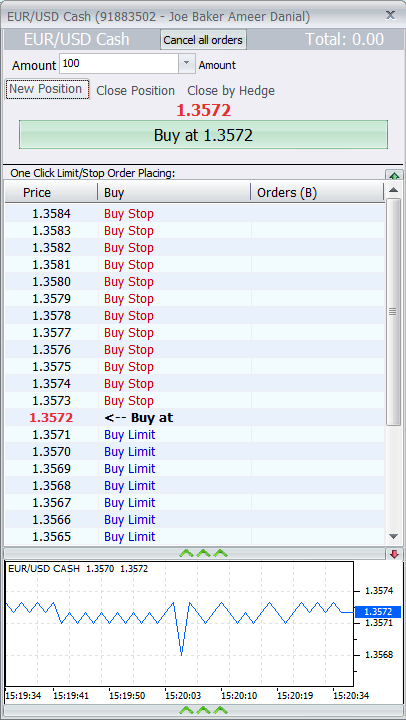Select the New Position tab
The height and width of the screenshot is (720, 406).
coord(47,89)
